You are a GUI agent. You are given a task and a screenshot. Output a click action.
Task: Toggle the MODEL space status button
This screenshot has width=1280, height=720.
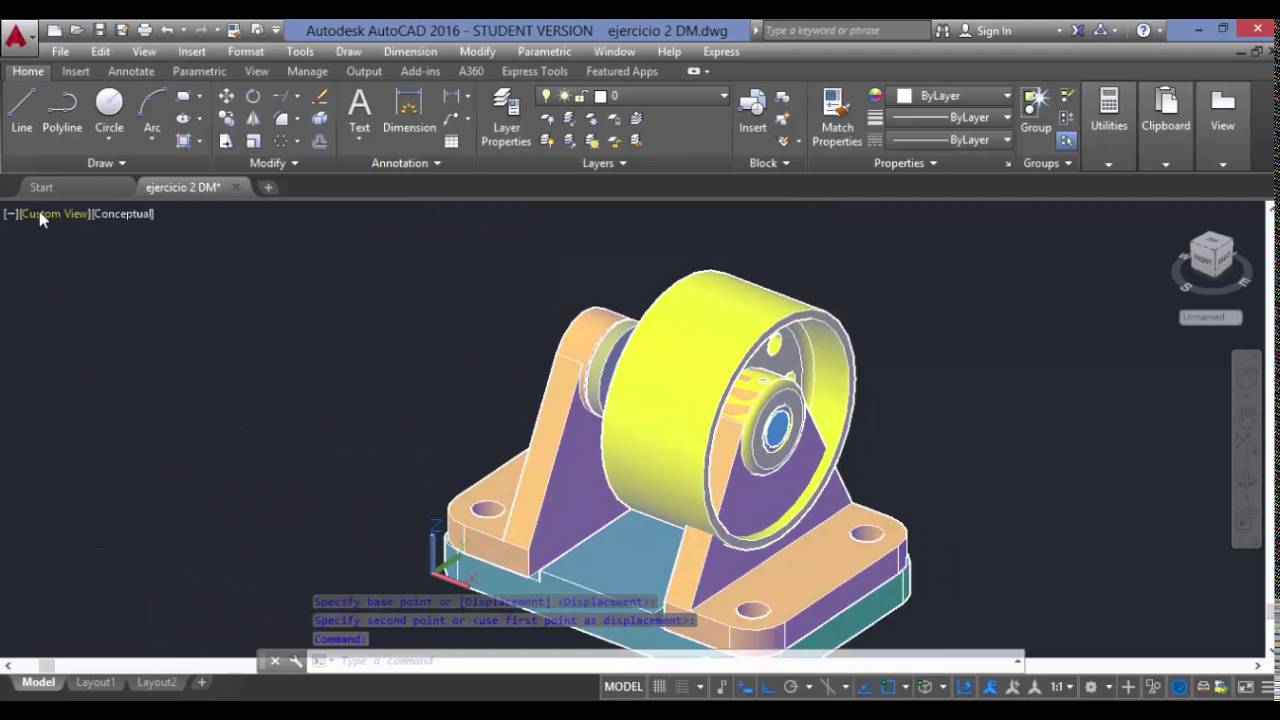pos(623,687)
